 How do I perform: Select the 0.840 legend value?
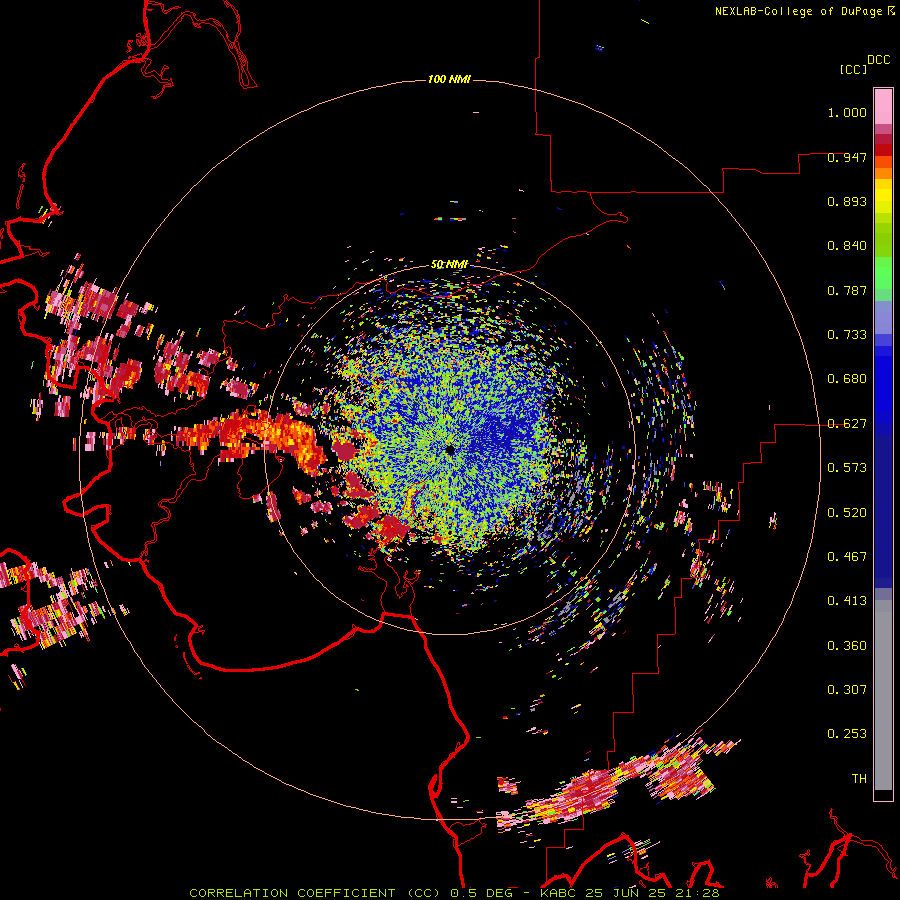(x=847, y=246)
